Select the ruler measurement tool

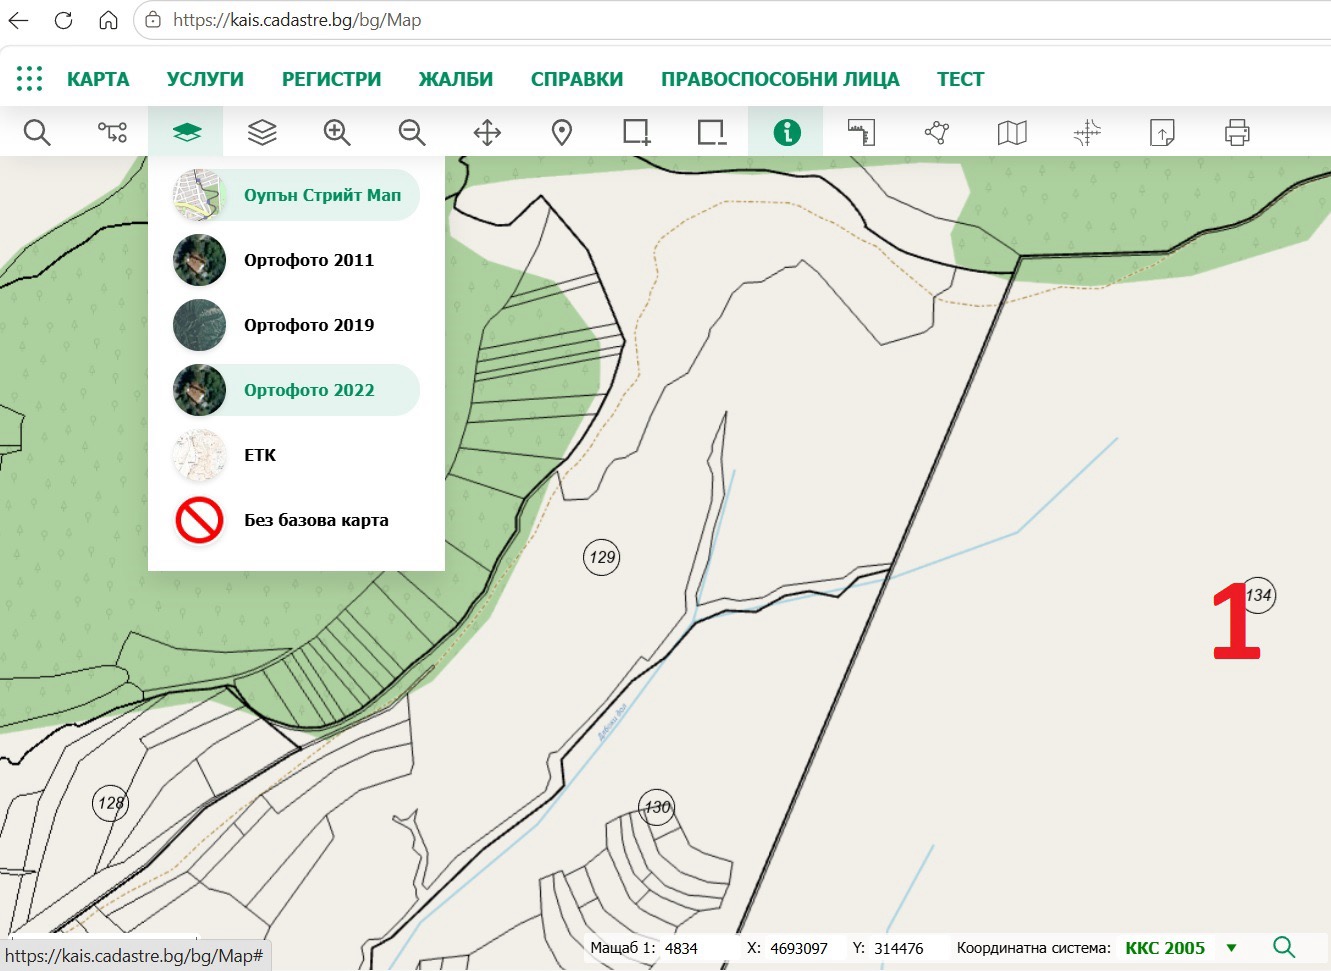pos(862,132)
